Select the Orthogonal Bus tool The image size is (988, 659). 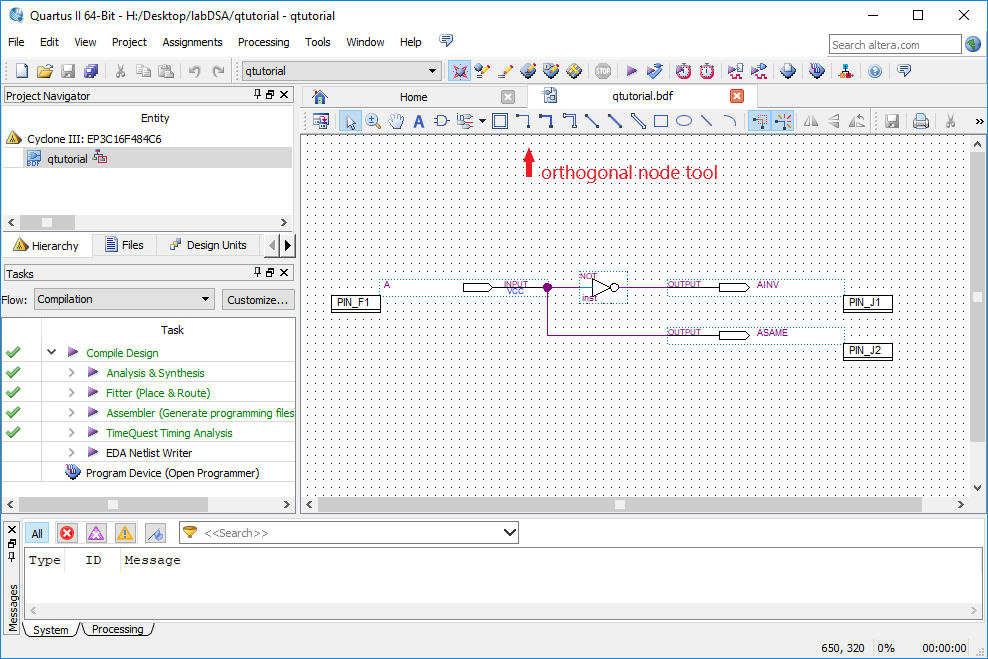pos(546,121)
